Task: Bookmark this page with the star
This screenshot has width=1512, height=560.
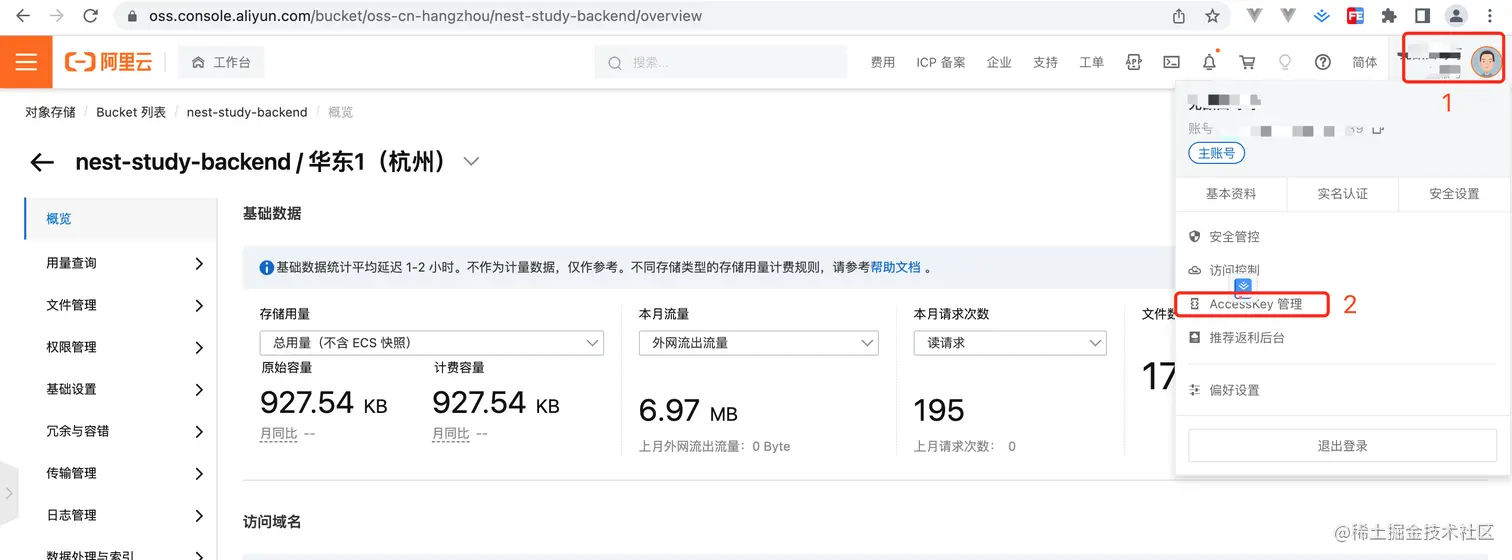Action: (1212, 16)
